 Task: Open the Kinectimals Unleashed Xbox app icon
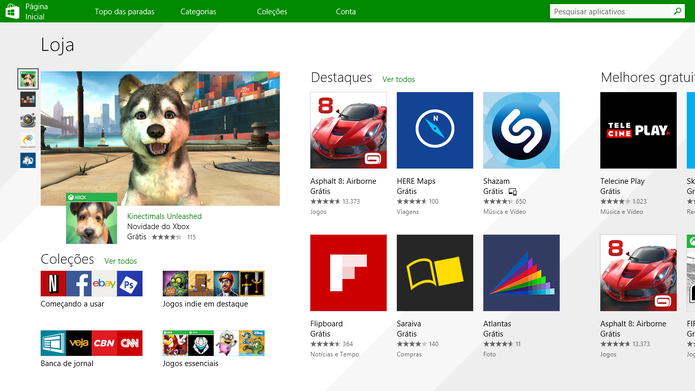point(92,219)
